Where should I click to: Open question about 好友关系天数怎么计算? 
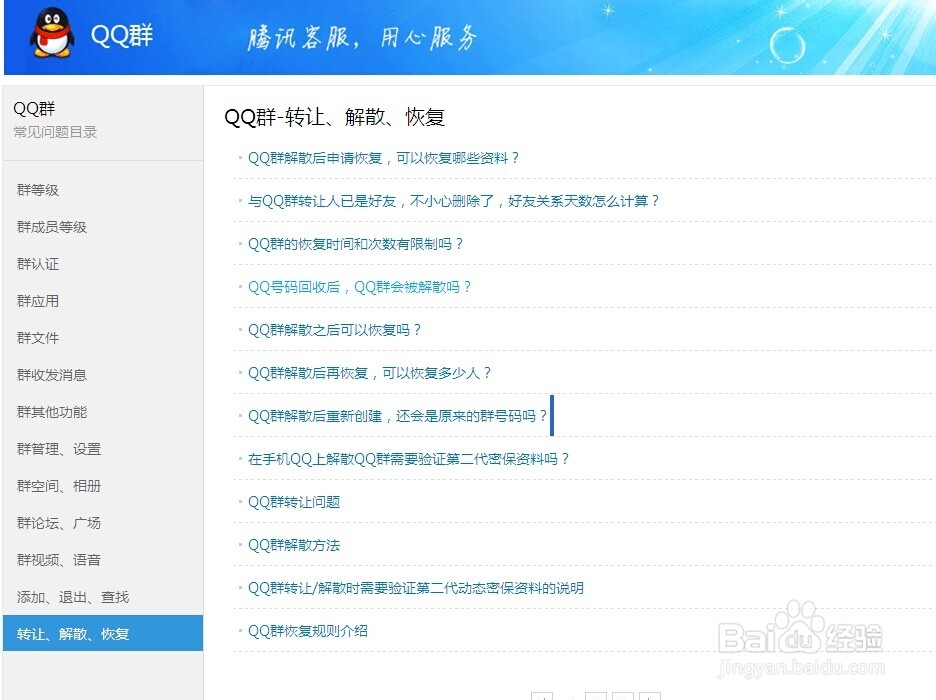tap(453, 201)
